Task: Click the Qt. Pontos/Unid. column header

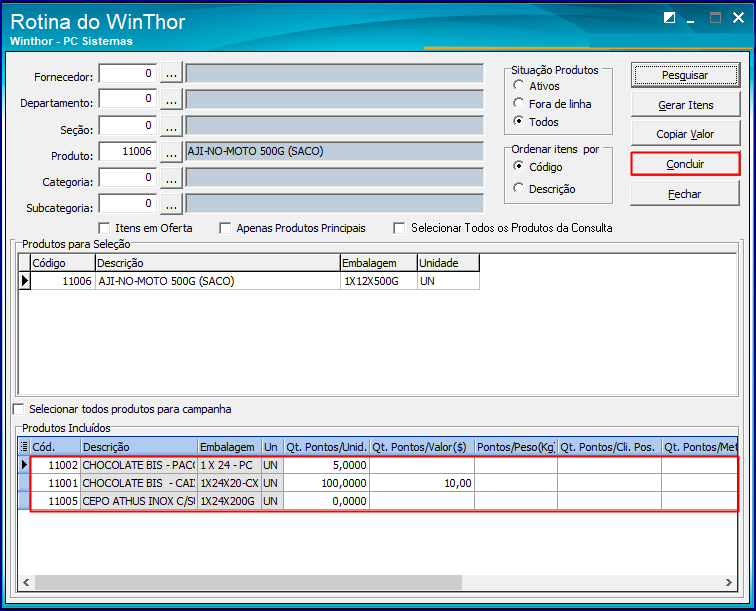Action: [x=326, y=447]
